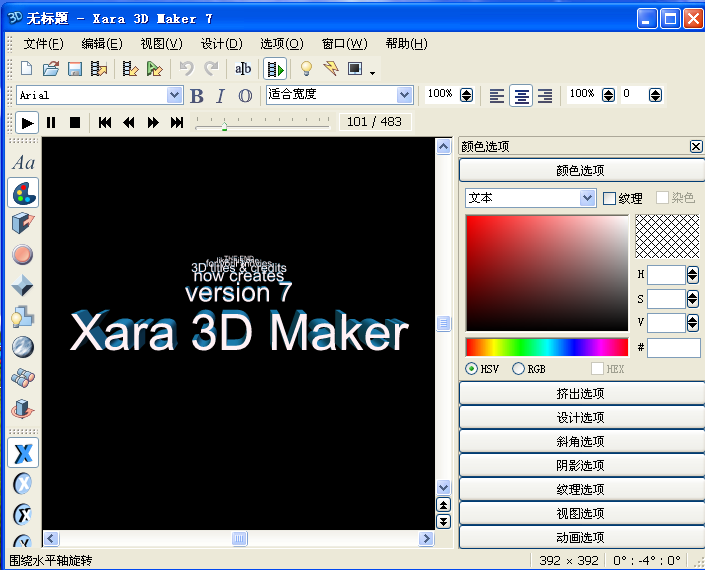Viewport: 705px width, 570px height.
Task: Open extrusion options cube icon in sidebar
Action: tap(22, 223)
